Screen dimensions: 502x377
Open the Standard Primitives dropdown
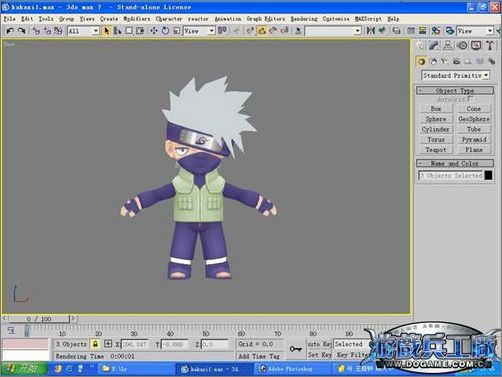coord(455,76)
